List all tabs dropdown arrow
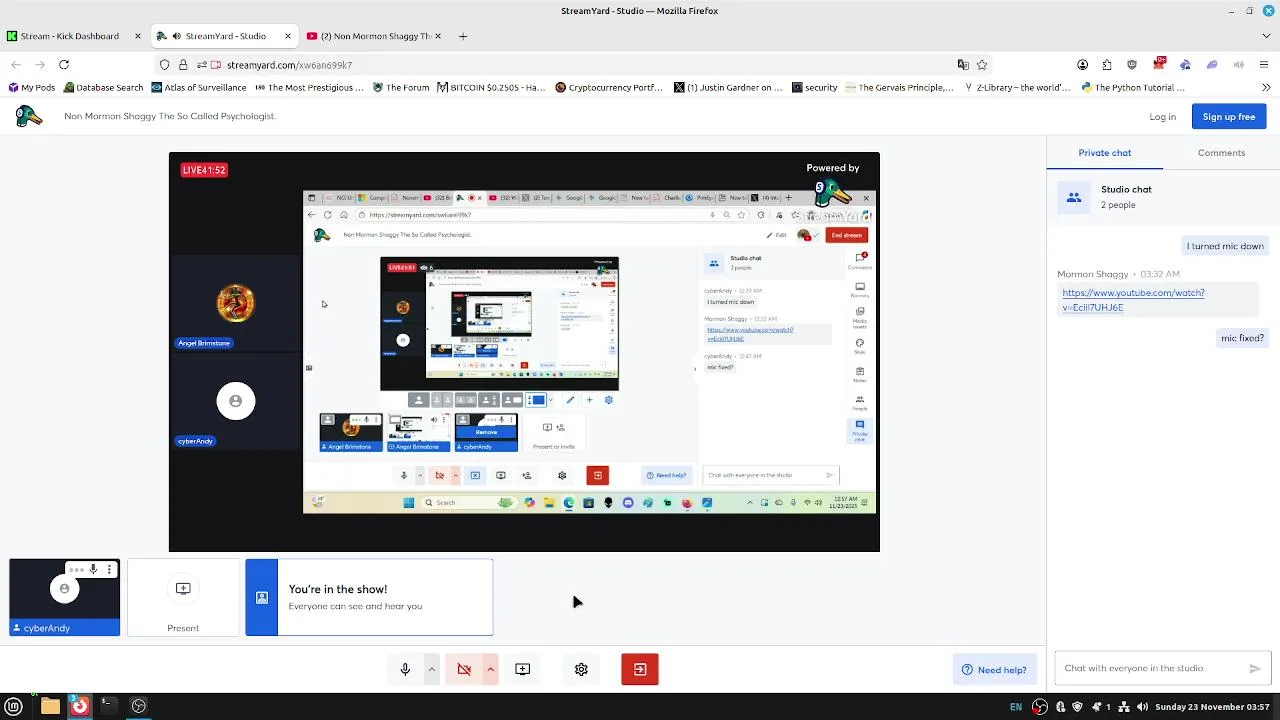This screenshot has width=1280, height=720. click(1266, 36)
